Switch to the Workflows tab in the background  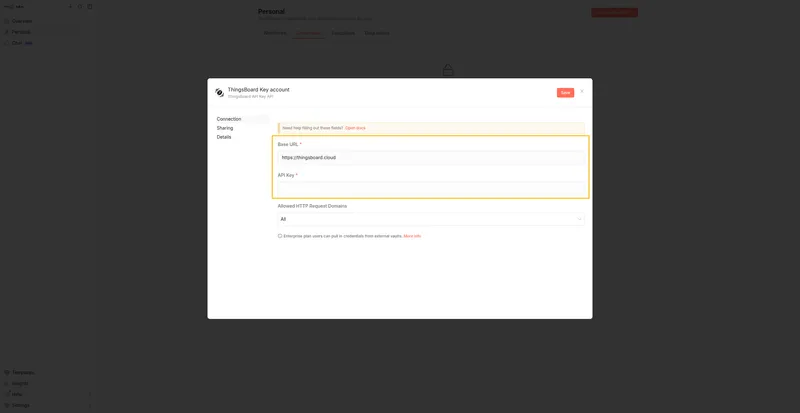[x=275, y=33]
